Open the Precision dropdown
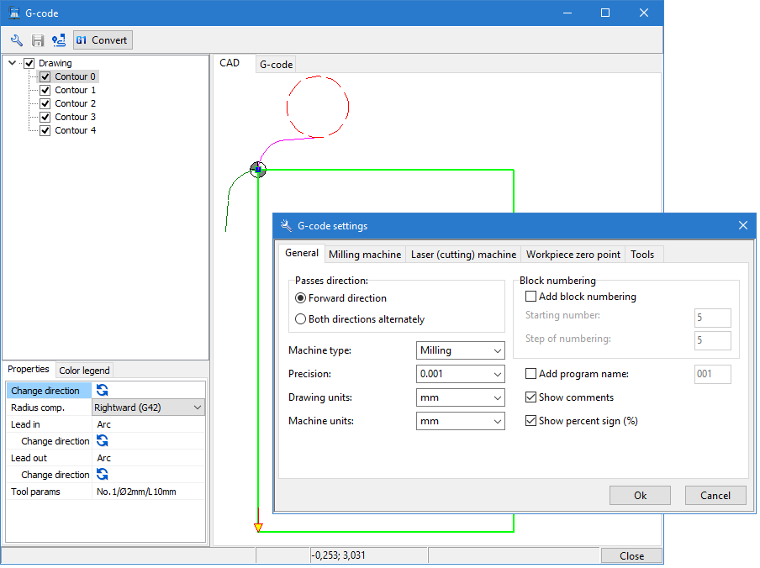 [460, 374]
